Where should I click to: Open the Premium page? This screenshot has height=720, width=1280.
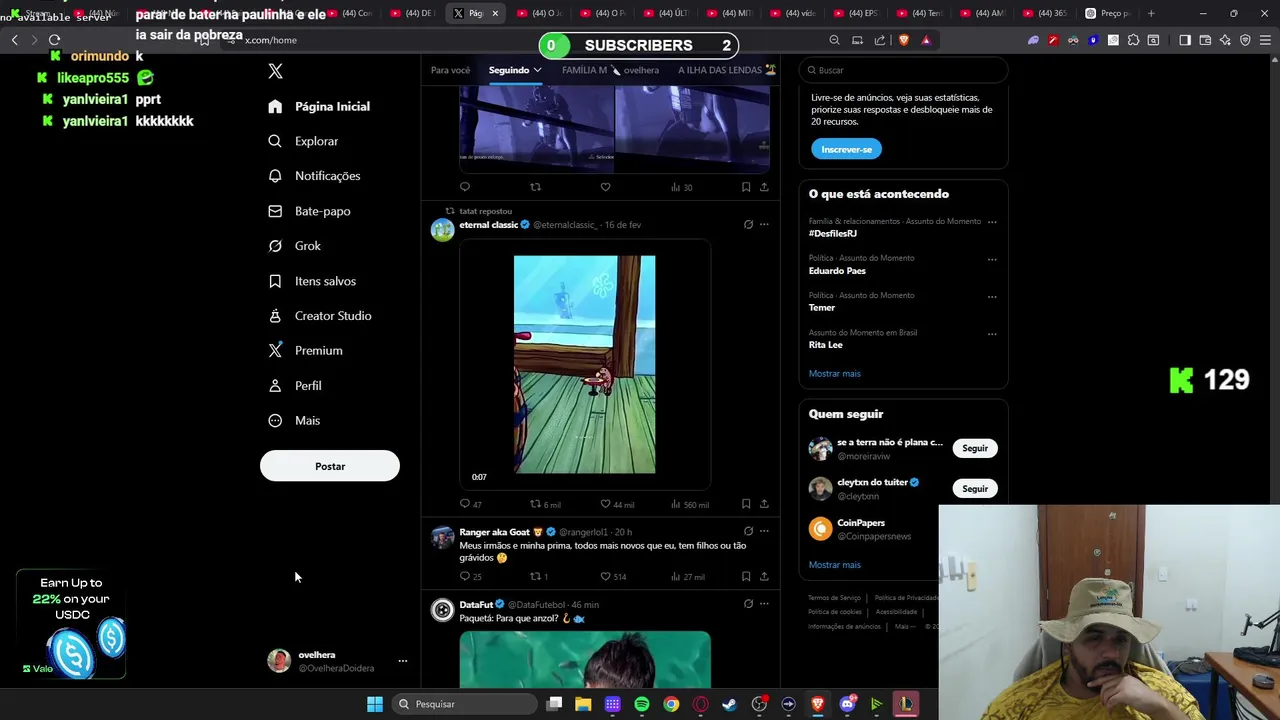(x=305, y=351)
